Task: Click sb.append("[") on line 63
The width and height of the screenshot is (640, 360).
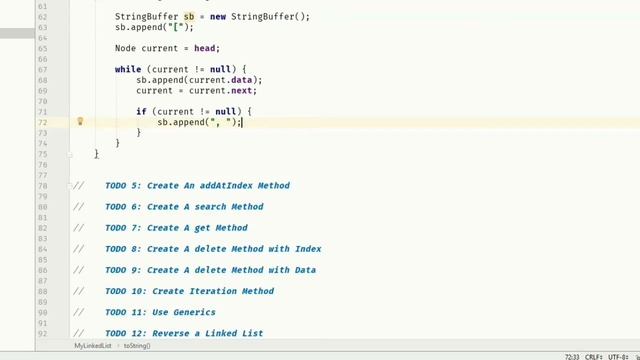Action: click(154, 27)
